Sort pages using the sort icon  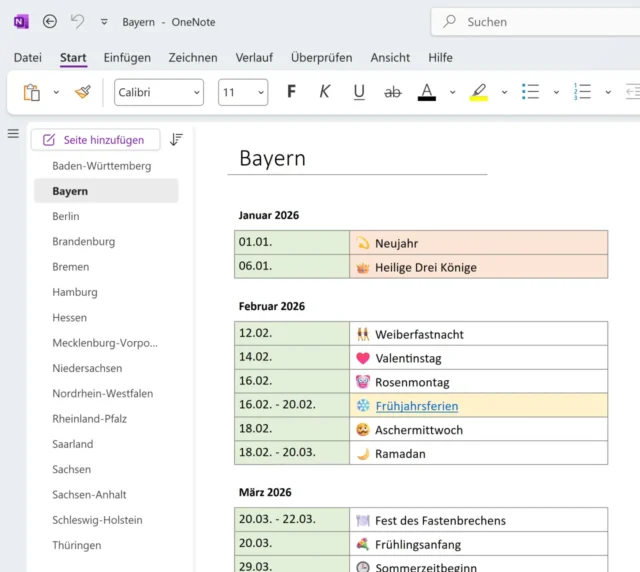(x=176, y=140)
